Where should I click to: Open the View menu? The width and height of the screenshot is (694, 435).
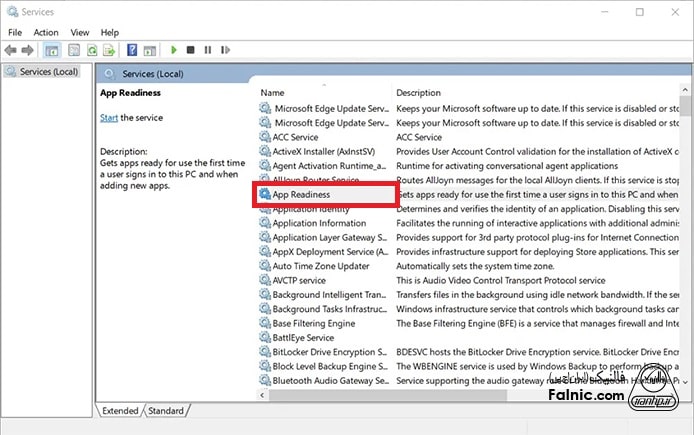[80, 32]
